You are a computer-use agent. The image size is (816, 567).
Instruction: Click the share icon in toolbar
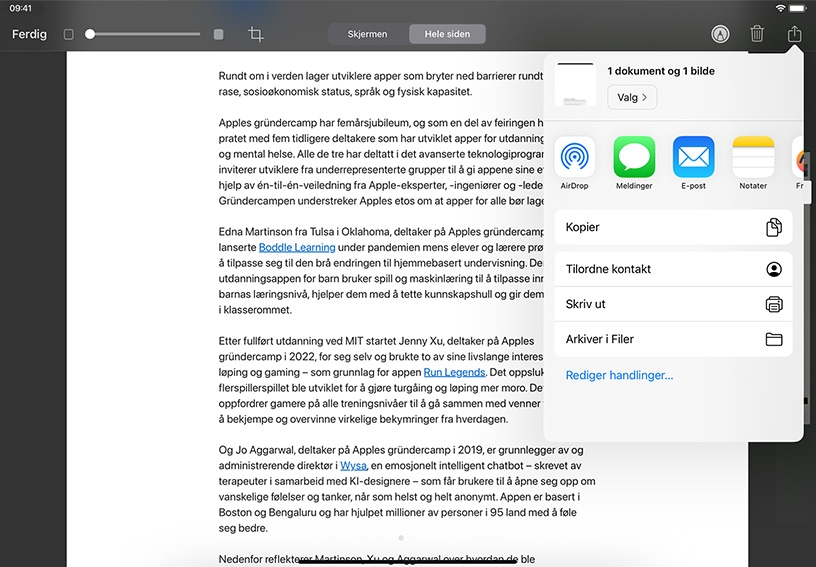794,34
